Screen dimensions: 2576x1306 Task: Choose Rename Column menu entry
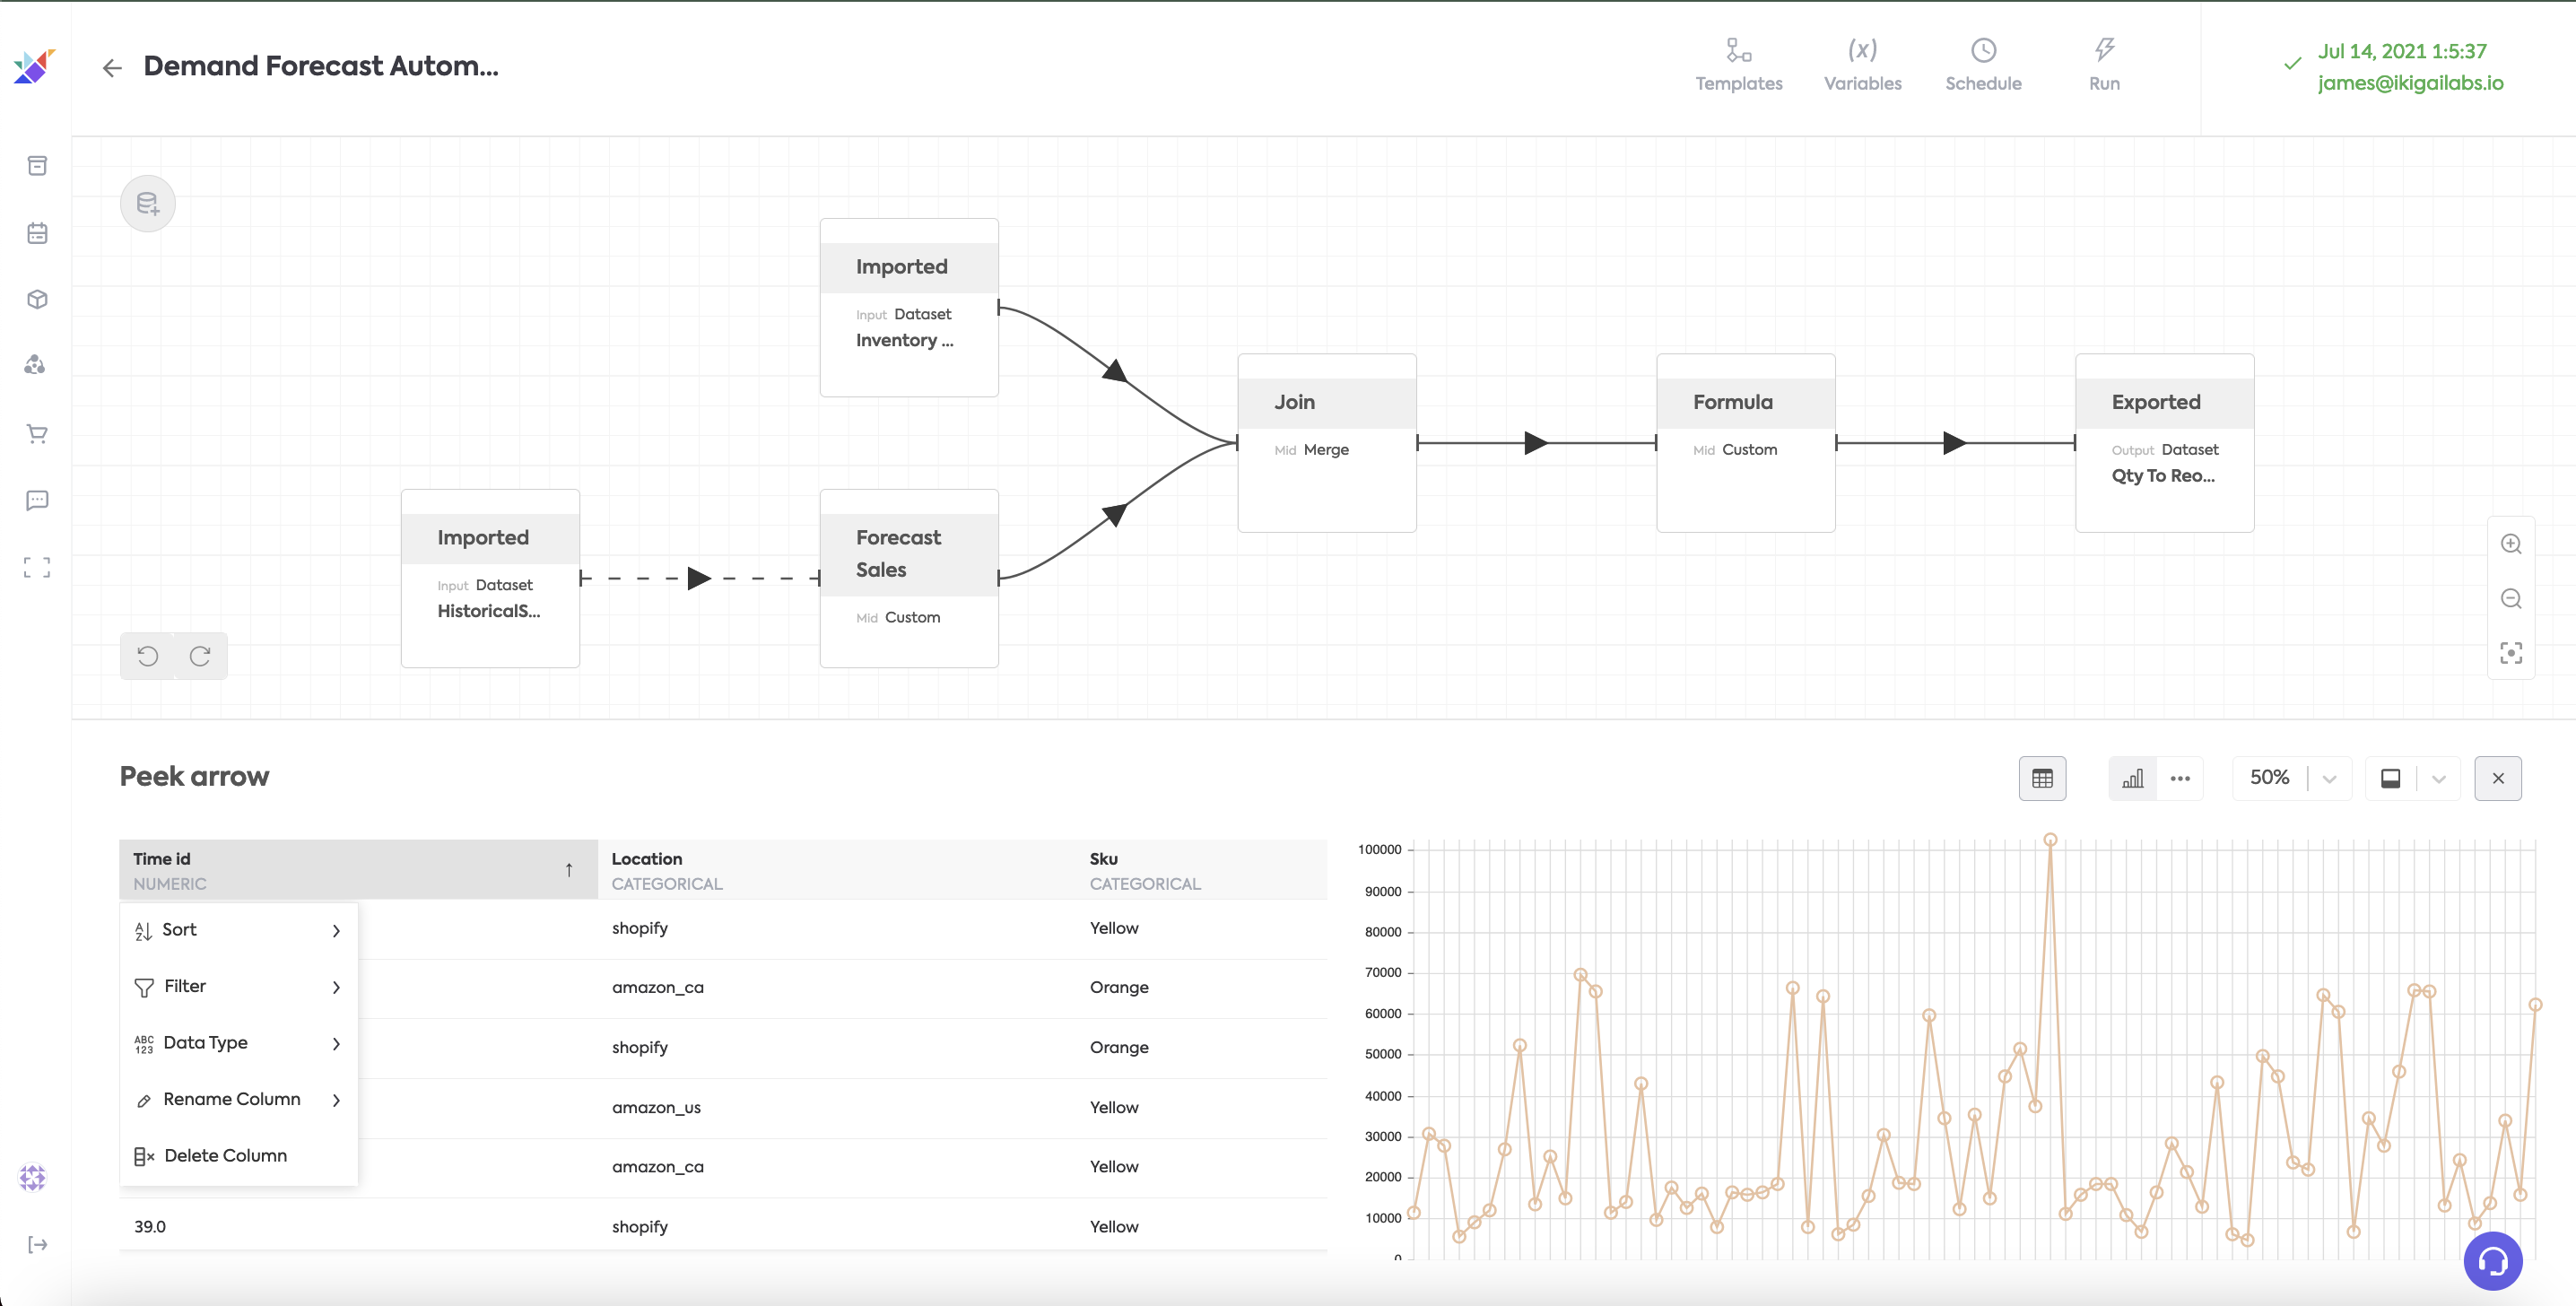[x=231, y=1099]
